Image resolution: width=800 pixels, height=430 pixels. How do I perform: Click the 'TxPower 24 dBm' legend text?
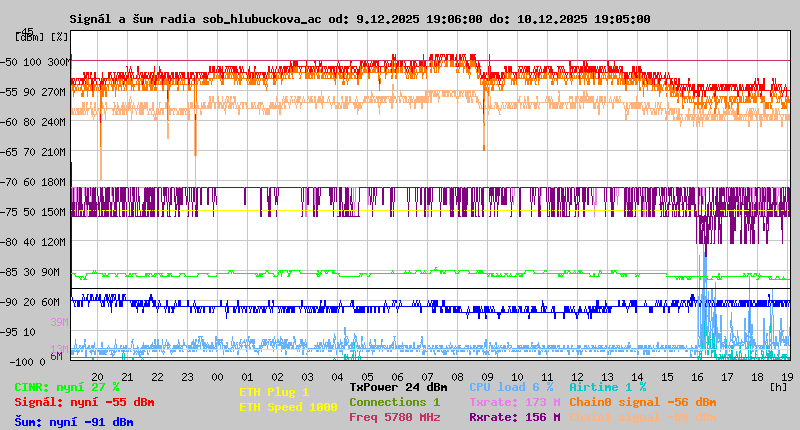pos(398,387)
